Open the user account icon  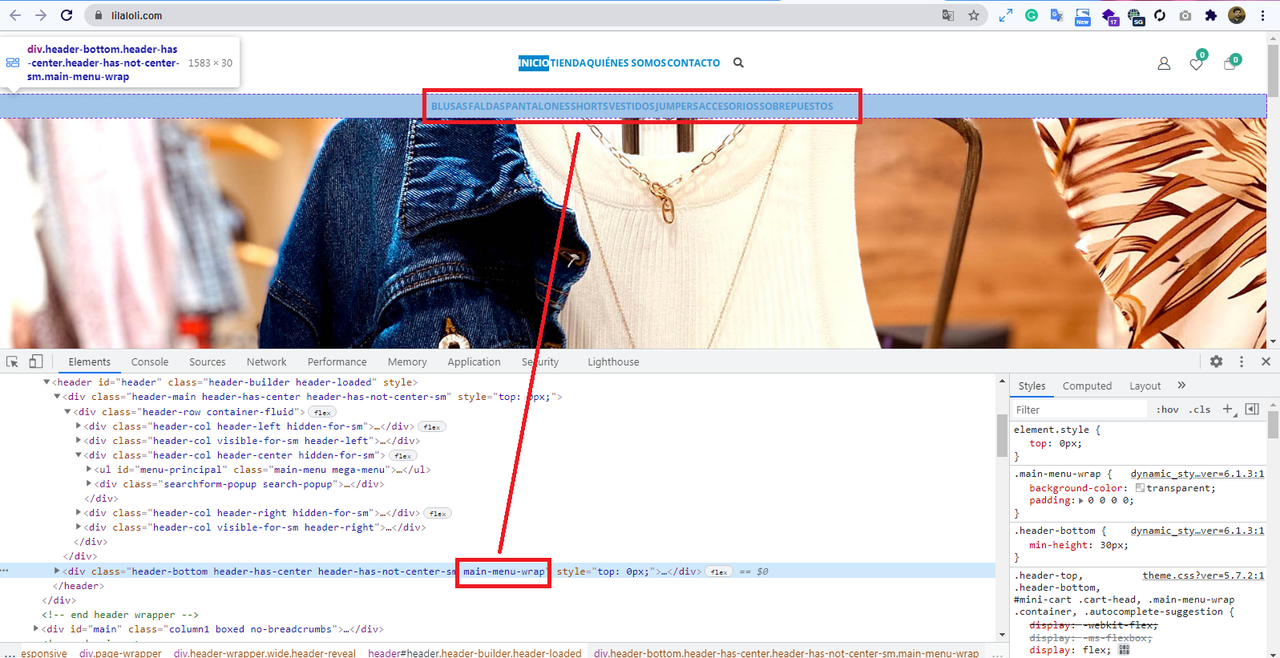point(1164,63)
